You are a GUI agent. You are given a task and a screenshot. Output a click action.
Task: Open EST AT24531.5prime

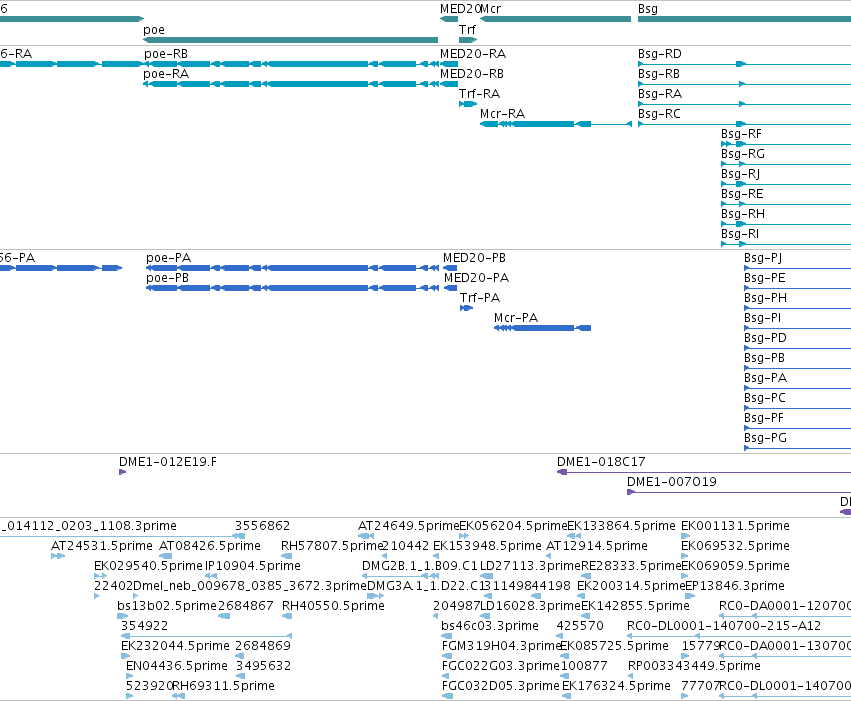click(x=102, y=546)
